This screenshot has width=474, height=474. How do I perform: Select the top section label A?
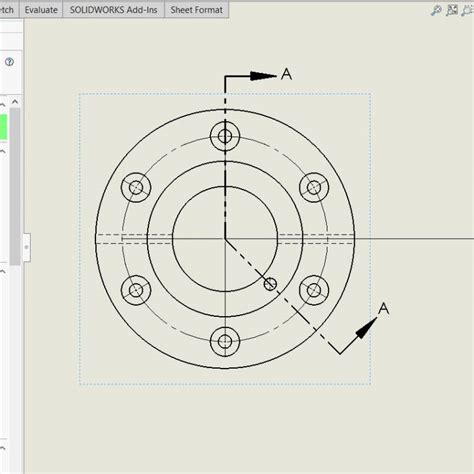pyautogui.click(x=286, y=74)
